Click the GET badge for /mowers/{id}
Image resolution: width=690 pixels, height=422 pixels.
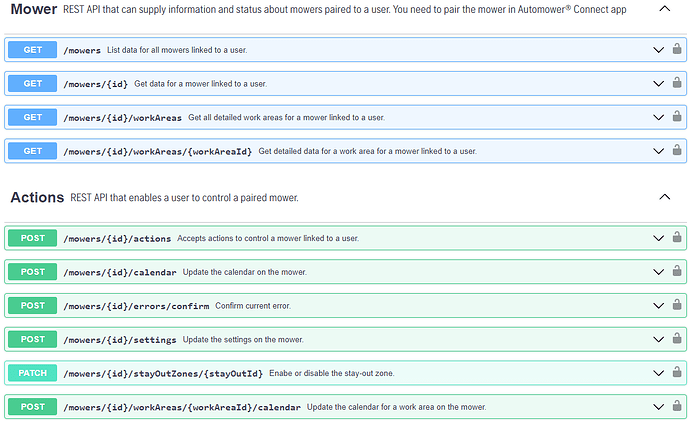click(32, 83)
